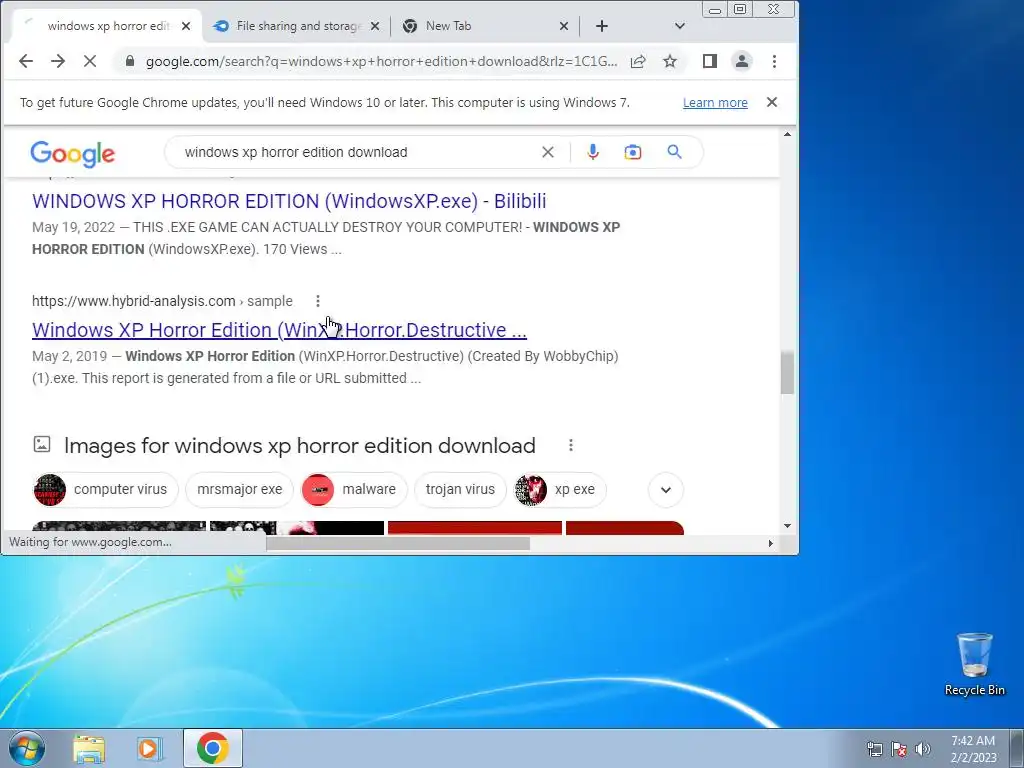Open a new tab with plus button
The width and height of the screenshot is (1024, 768).
click(x=602, y=26)
